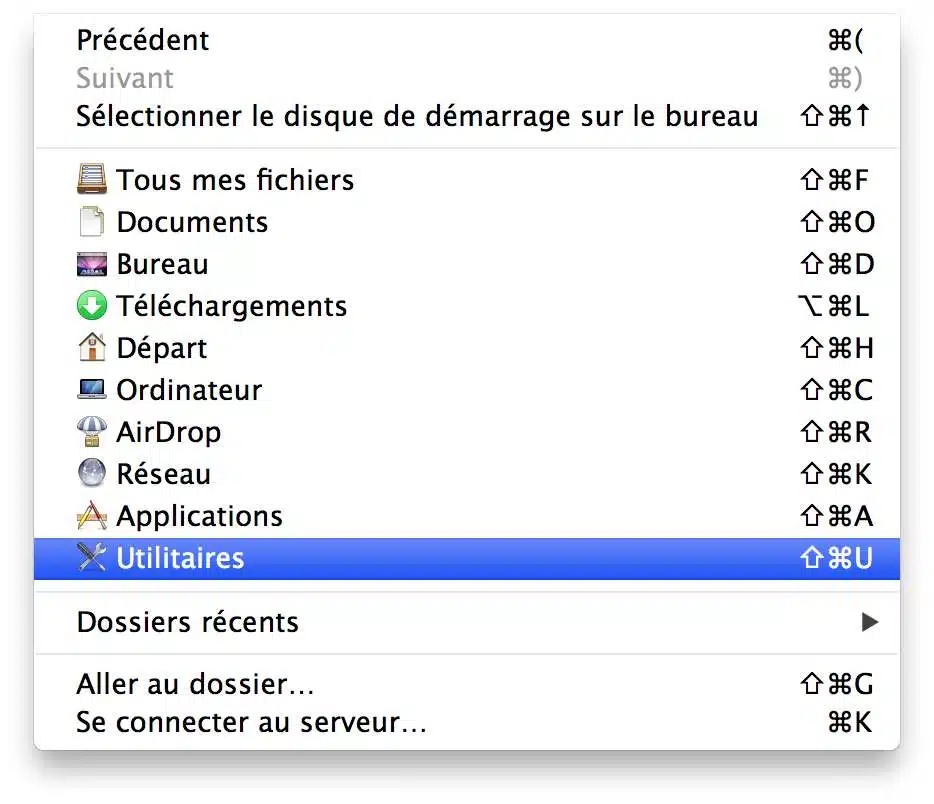
Task: Choose Se connecter au serveur…
Action: (467, 722)
